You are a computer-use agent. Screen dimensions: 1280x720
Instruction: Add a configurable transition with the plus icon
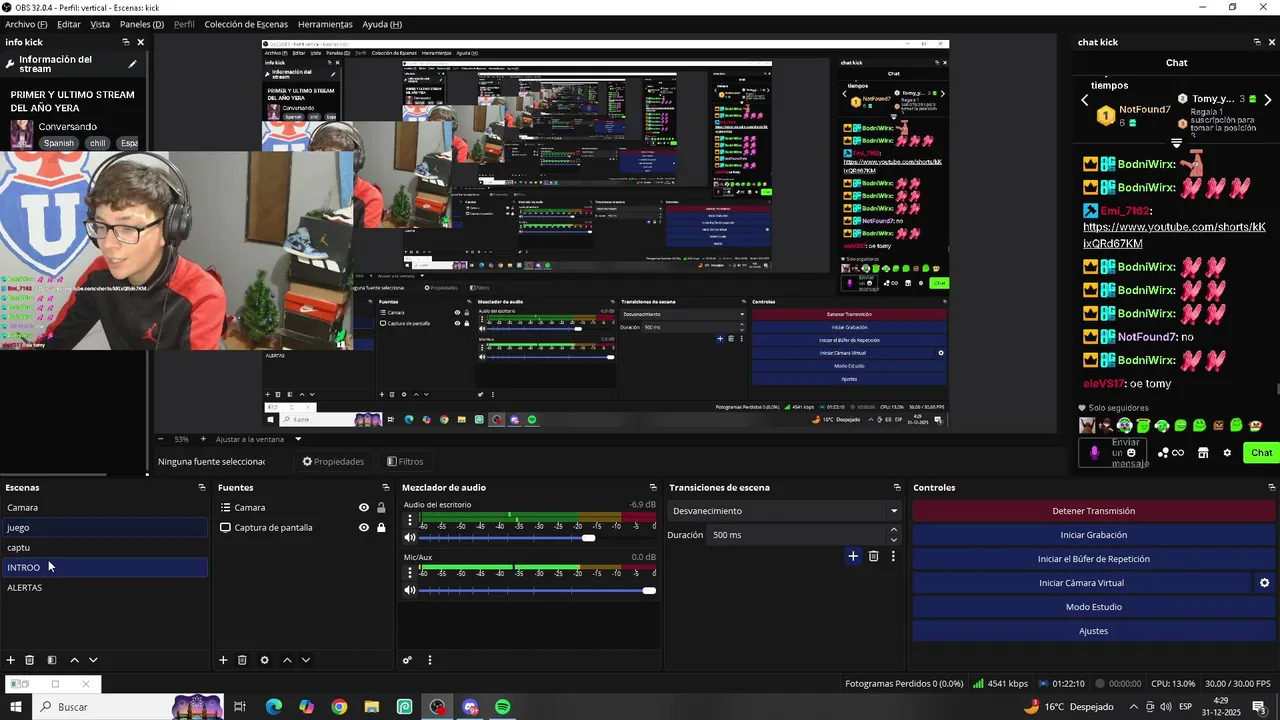853,556
